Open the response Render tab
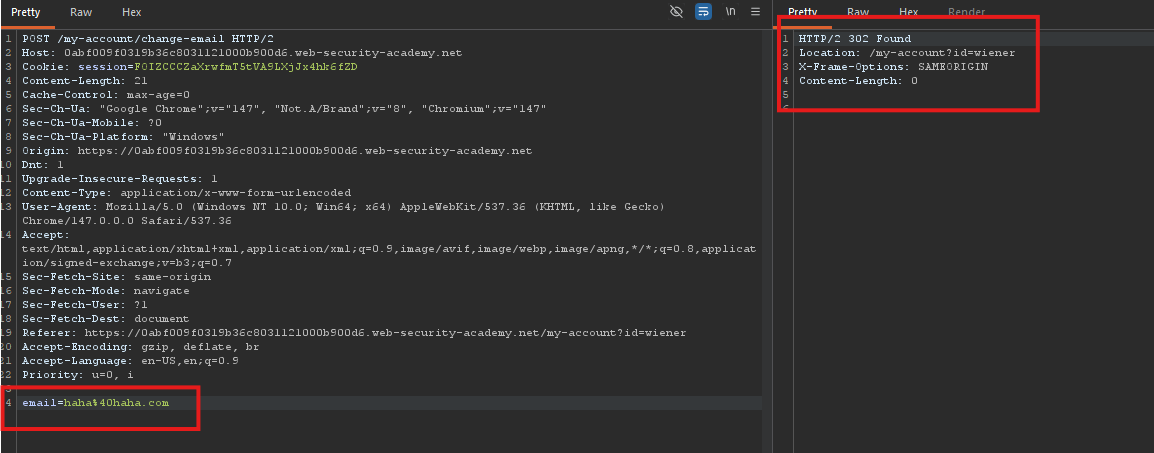This screenshot has width=1154, height=453. (966, 13)
